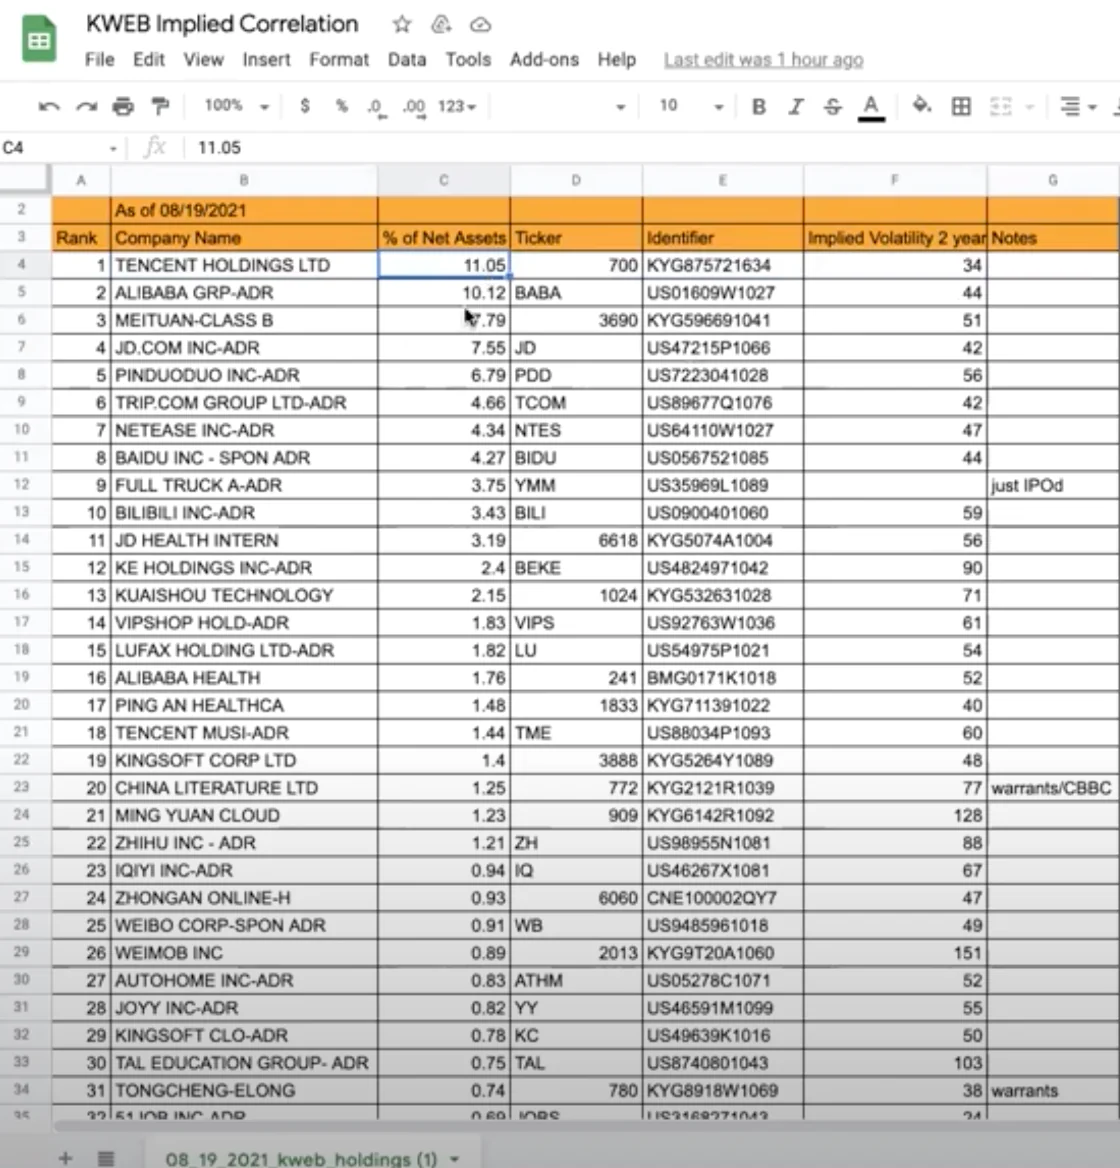The height and width of the screenshot is (1168, 1120).
Task: Open the name box dropdown arrow
Action: click(113, 148)
